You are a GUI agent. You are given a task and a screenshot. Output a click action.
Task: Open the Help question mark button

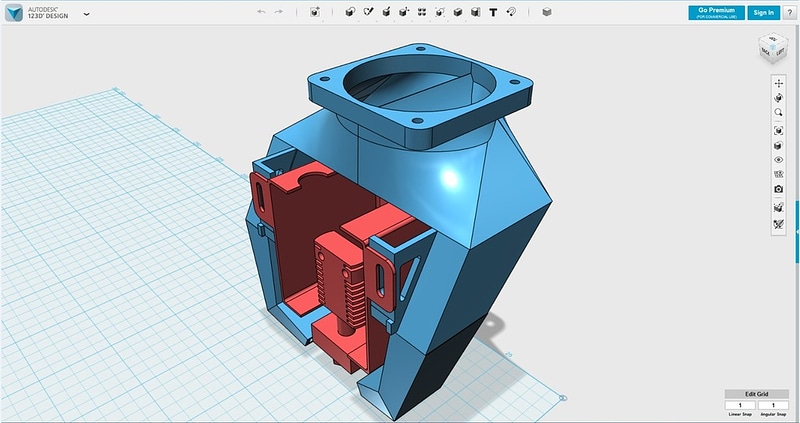tap(790, 13)
